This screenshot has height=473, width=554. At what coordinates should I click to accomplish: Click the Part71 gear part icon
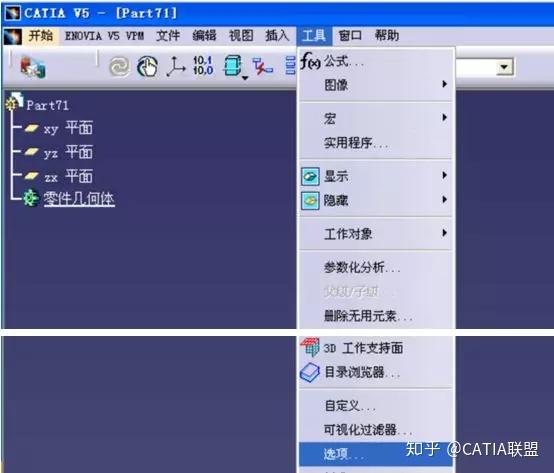14,102
